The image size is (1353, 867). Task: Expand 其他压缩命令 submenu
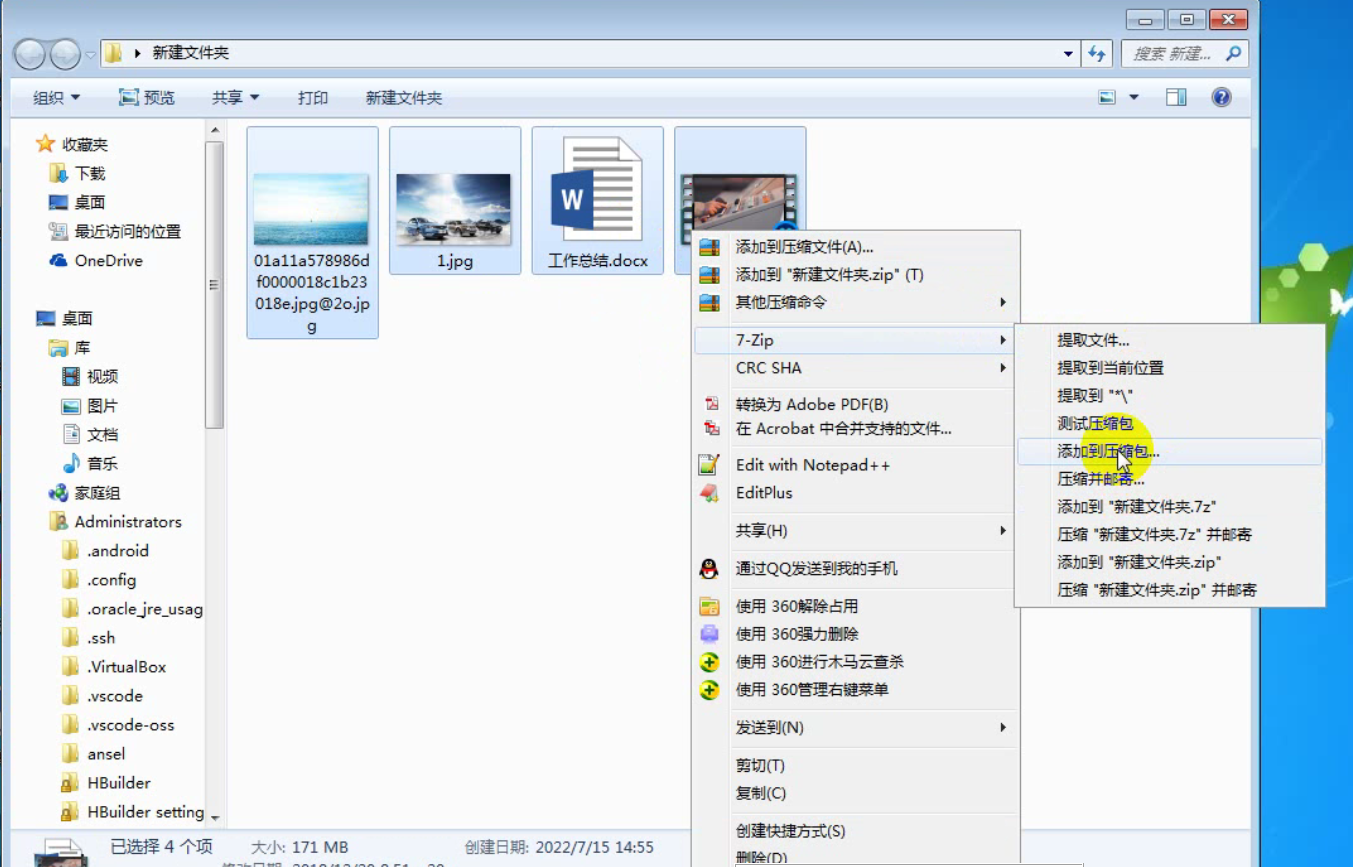coord(856,302)
